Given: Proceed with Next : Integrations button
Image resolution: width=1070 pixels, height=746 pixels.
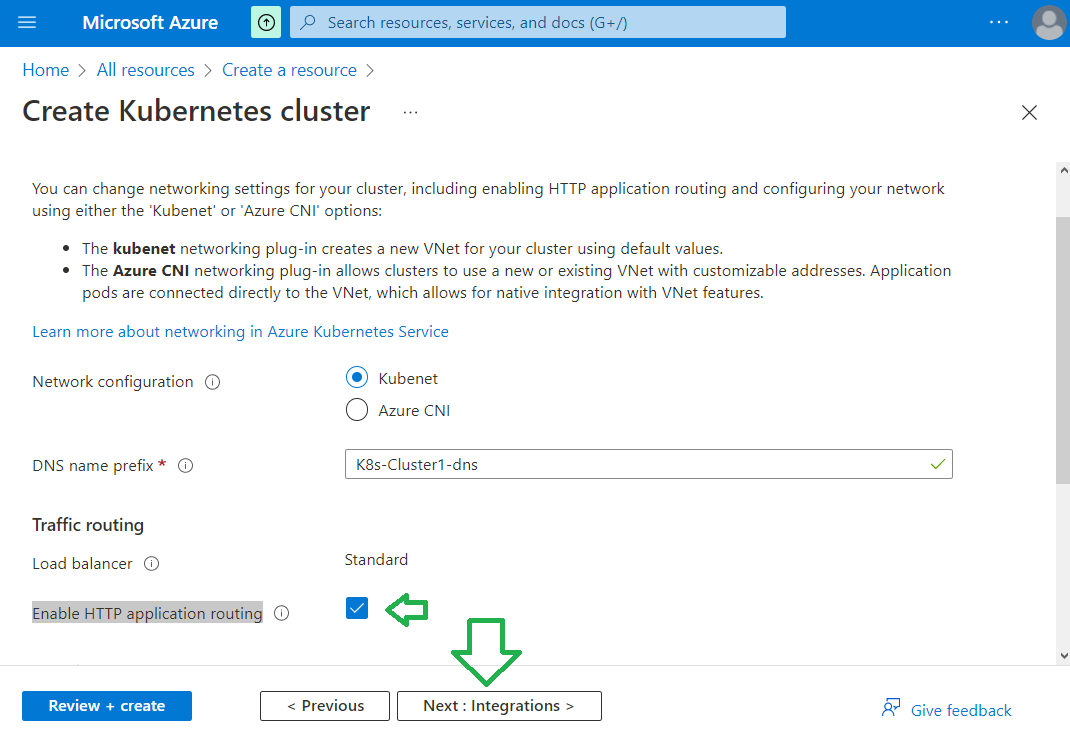Looking at the screenshot, I should tap(500, 706).
